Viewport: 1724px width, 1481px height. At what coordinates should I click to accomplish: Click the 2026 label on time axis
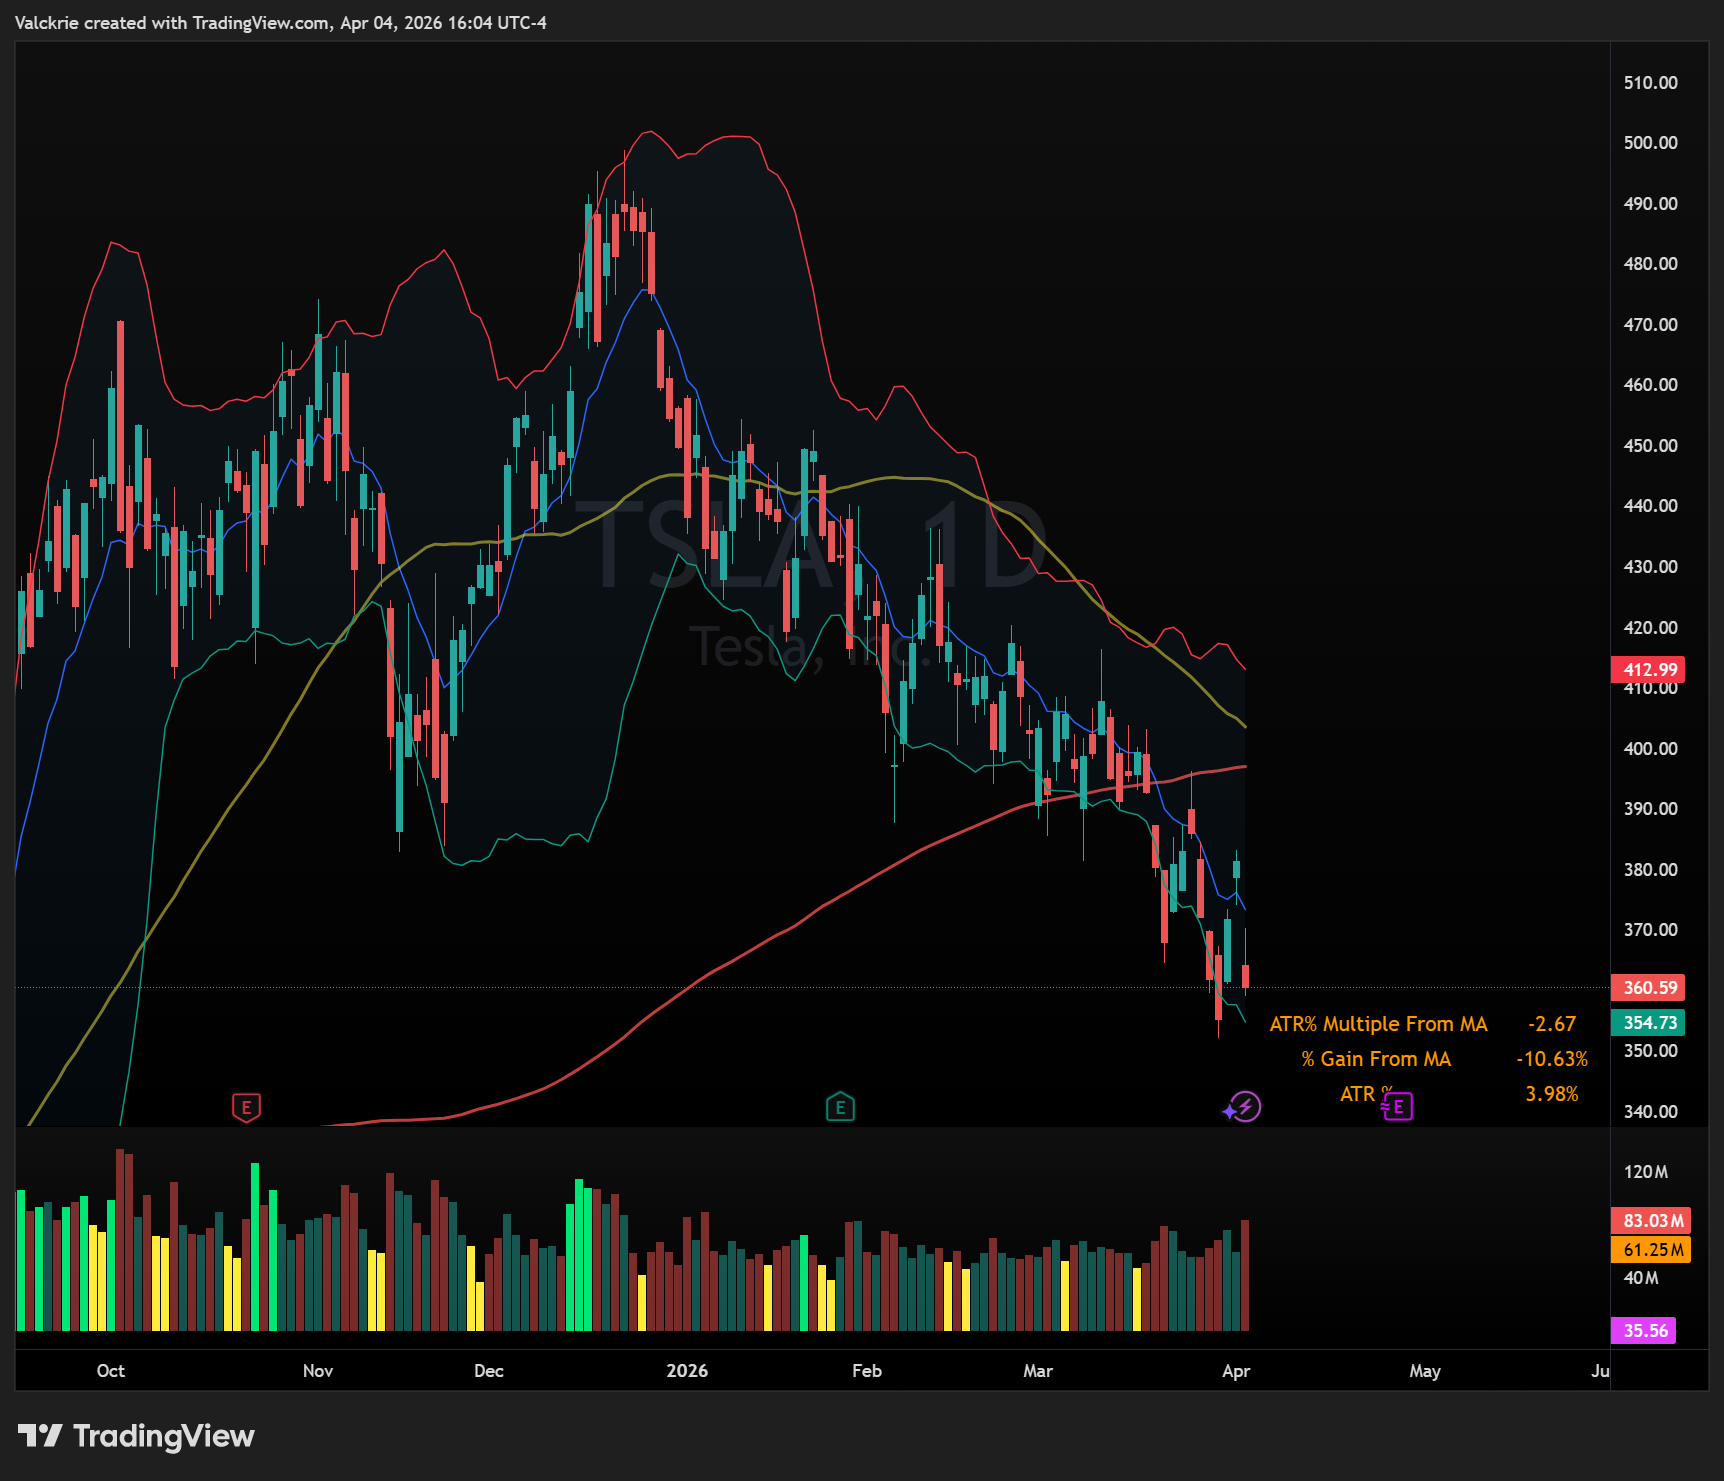point(688,1371)
